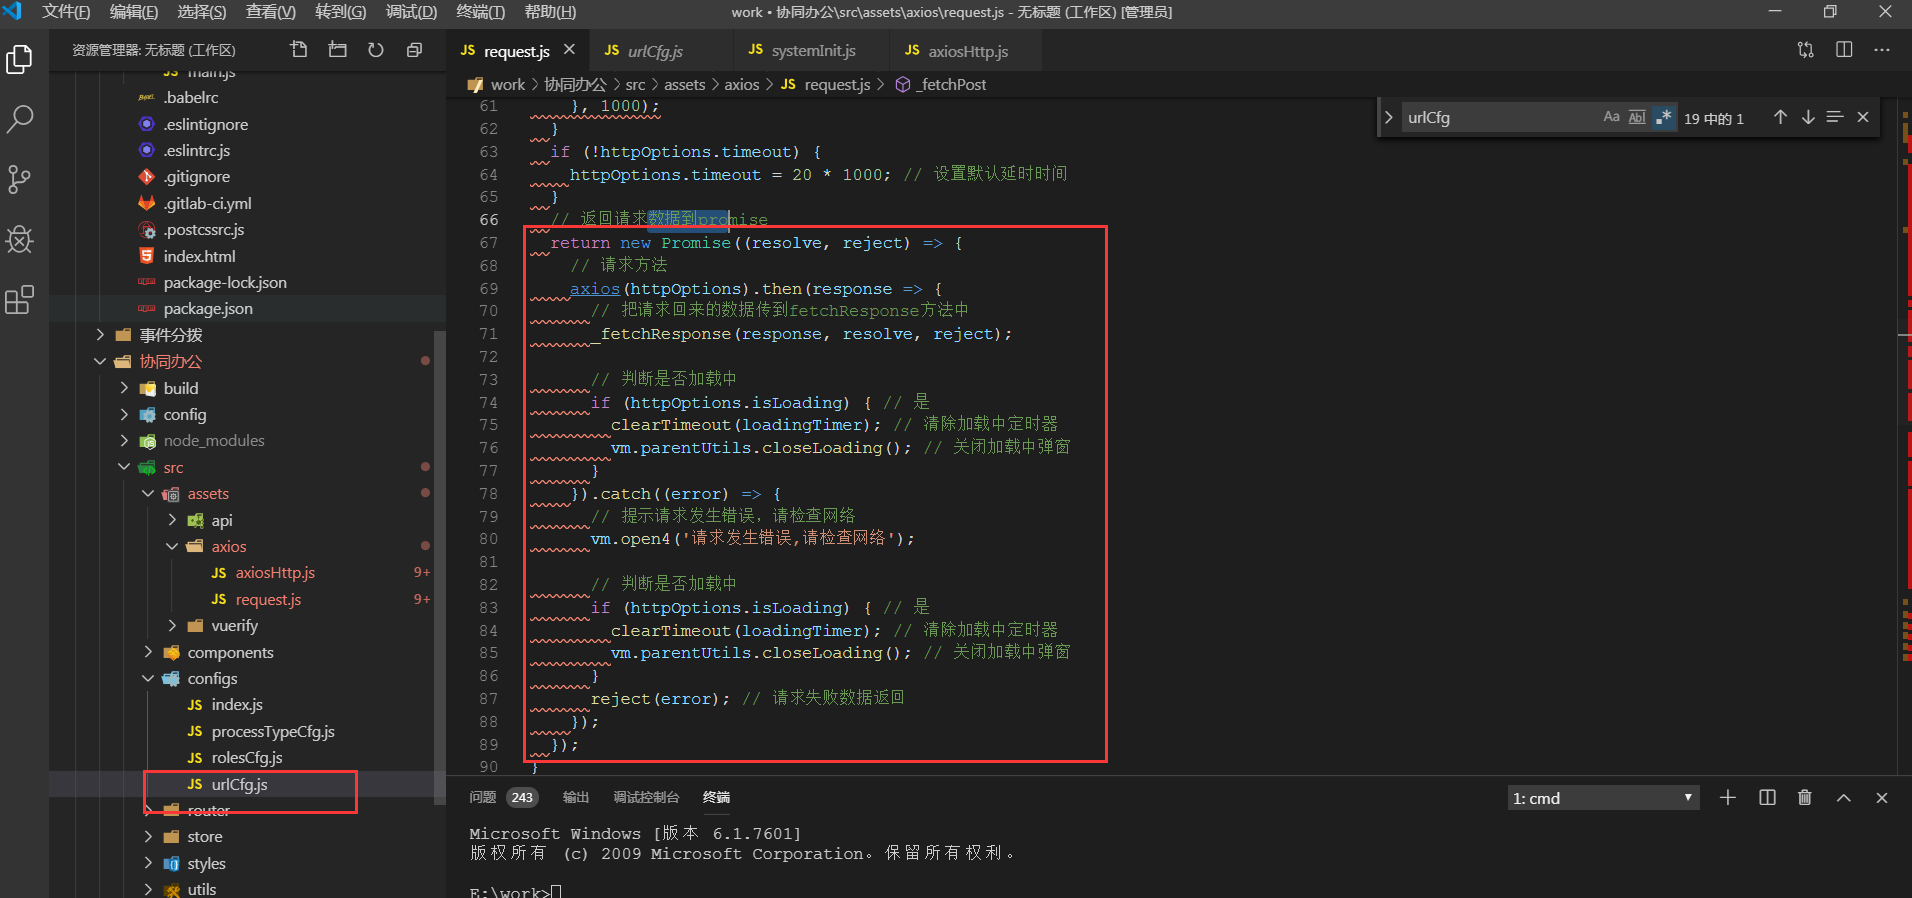Expand the api folder
Screen dimensions: 1912x898
(172, 520)
